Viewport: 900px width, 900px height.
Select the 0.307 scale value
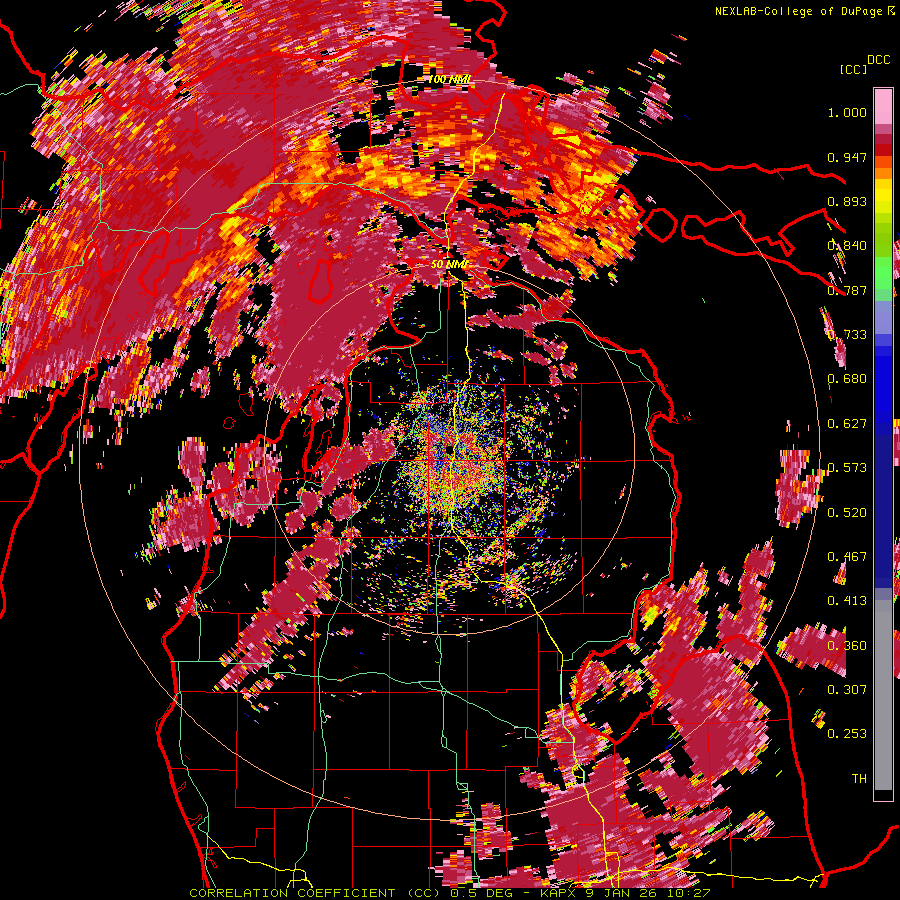(x=847, y=689)
